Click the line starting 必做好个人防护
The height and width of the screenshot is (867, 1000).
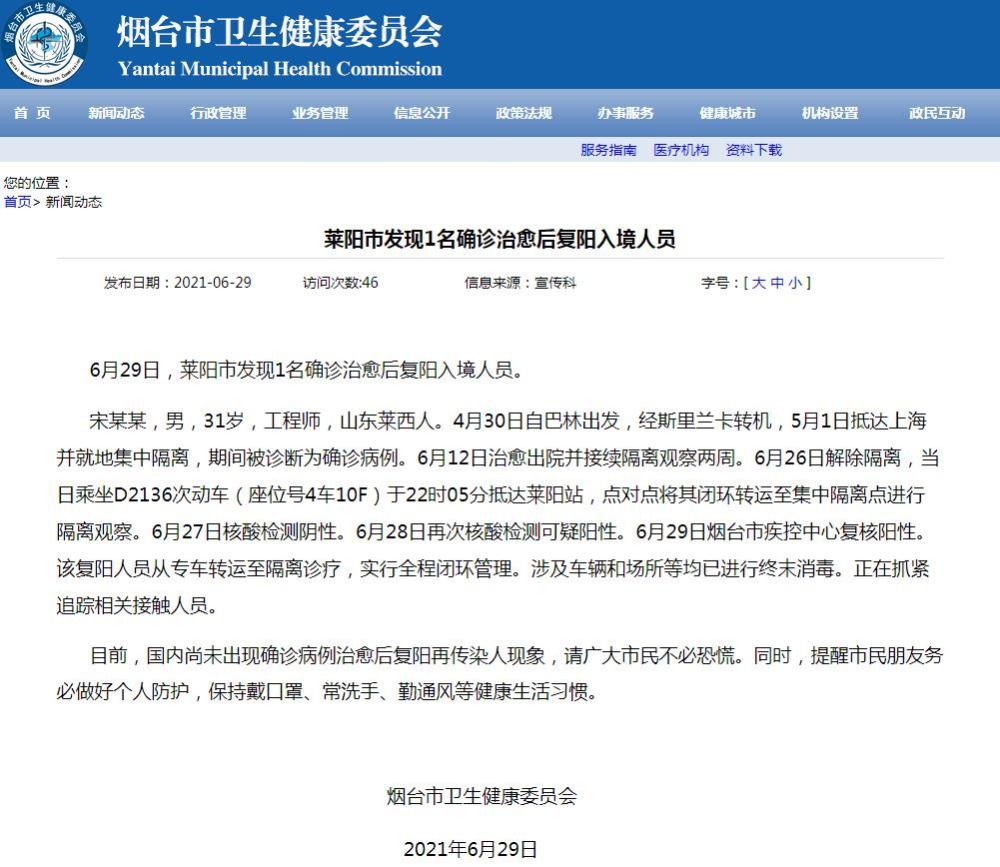click(327, 692)
